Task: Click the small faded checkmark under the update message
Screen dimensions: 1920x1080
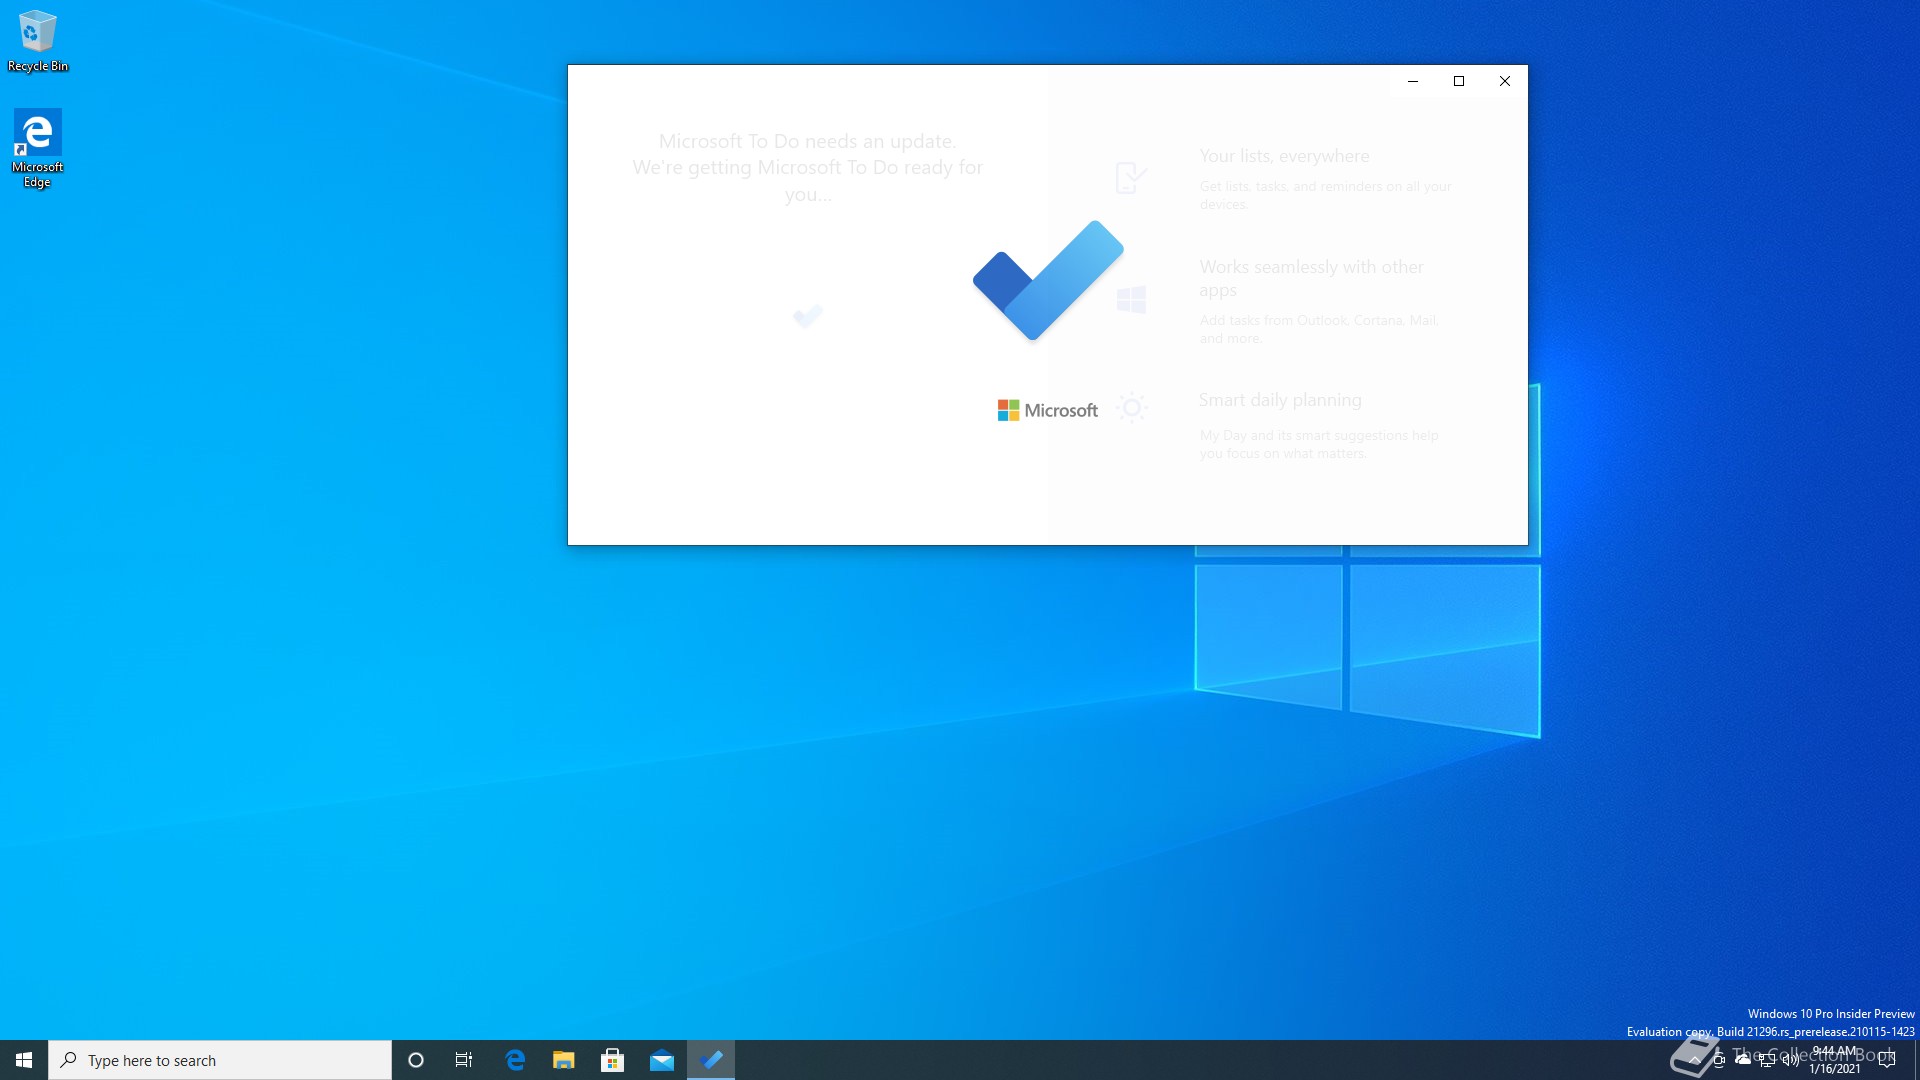Action: click(808, 316)
